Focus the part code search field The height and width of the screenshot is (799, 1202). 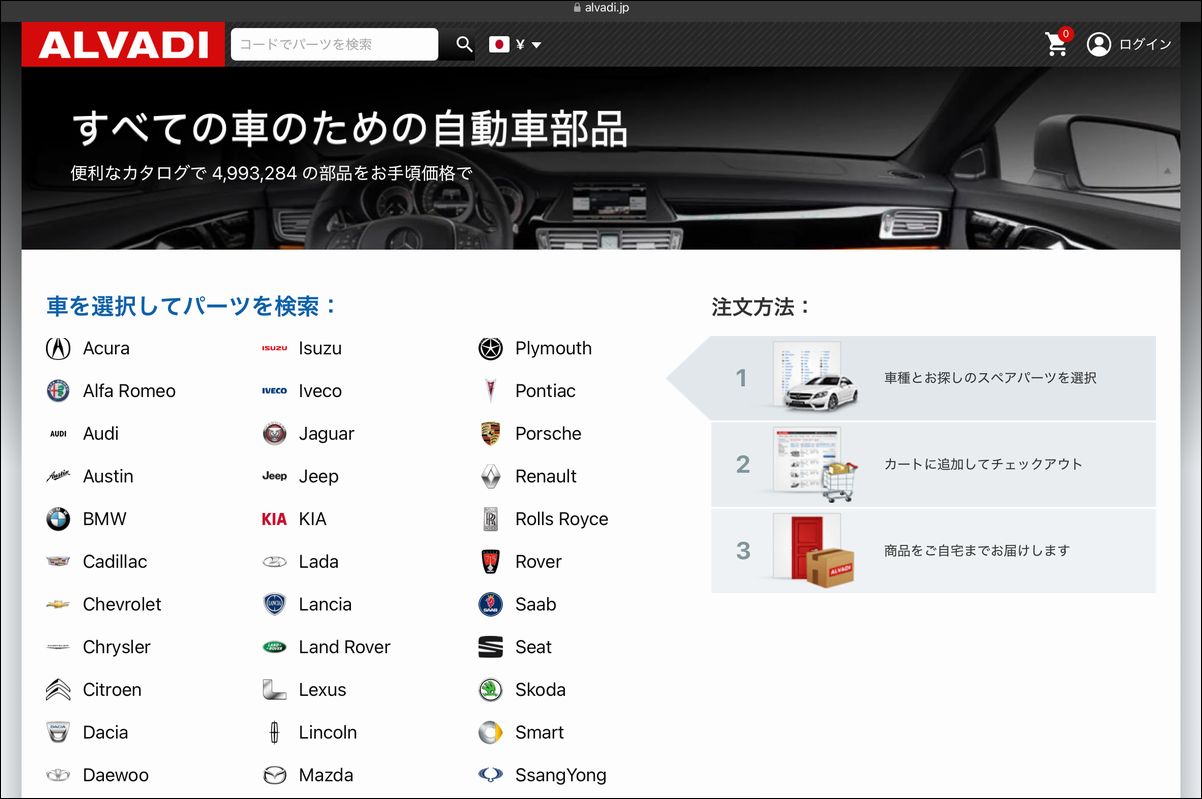pyautogui.click(x=334, y=44)
